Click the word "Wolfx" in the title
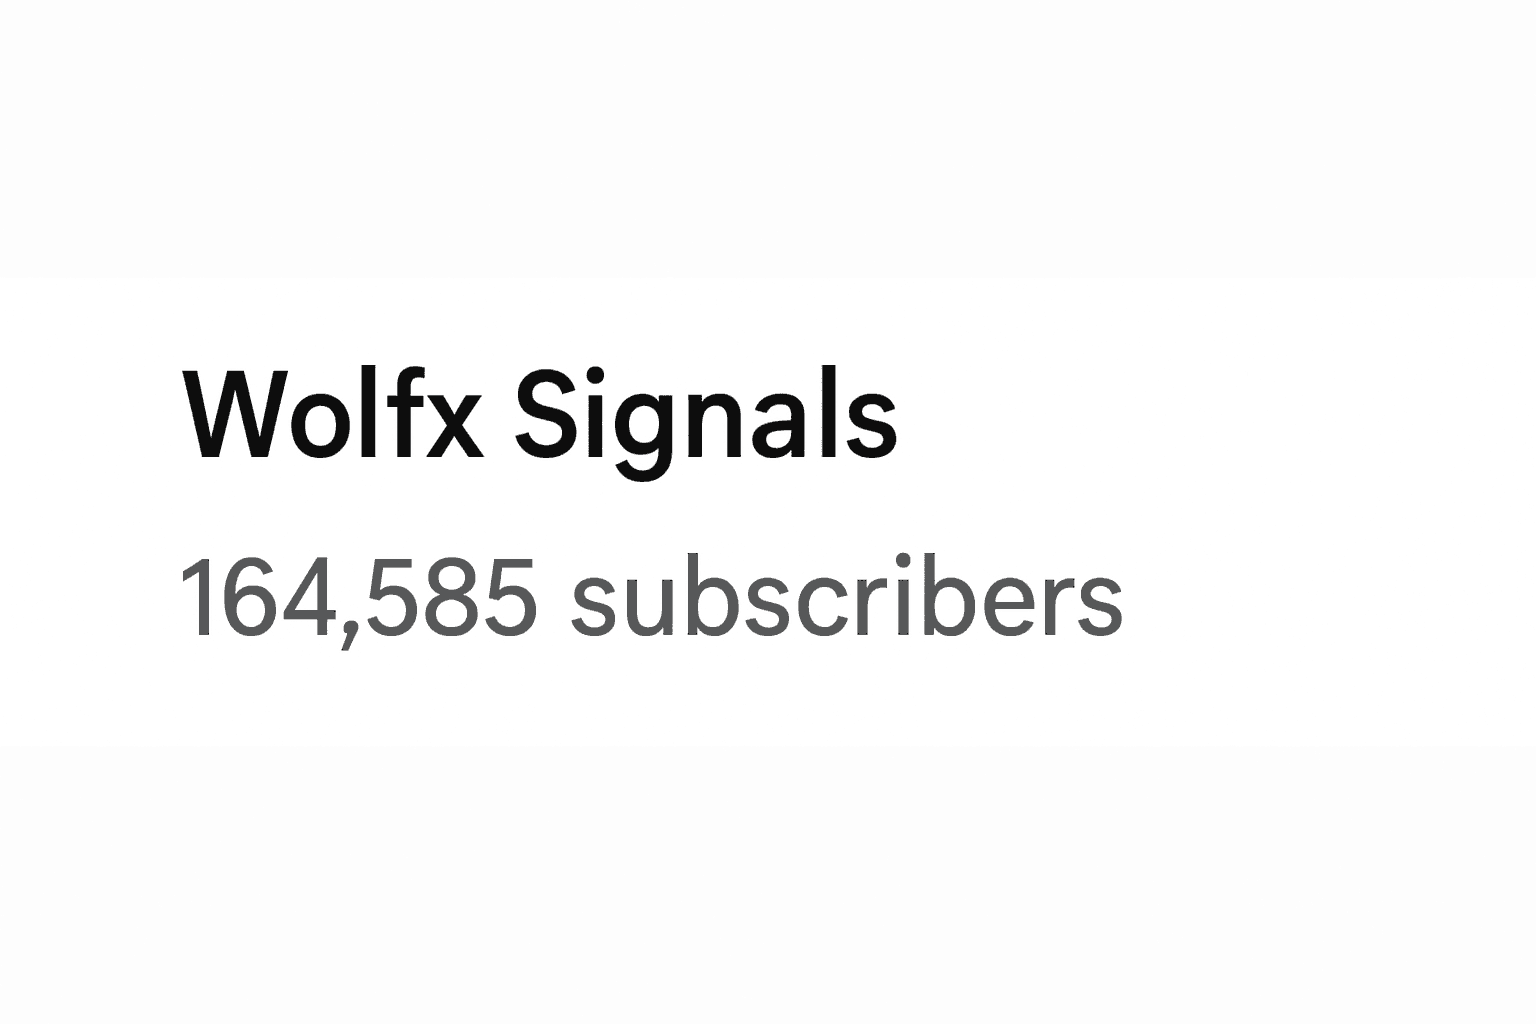 pos(333,414)
